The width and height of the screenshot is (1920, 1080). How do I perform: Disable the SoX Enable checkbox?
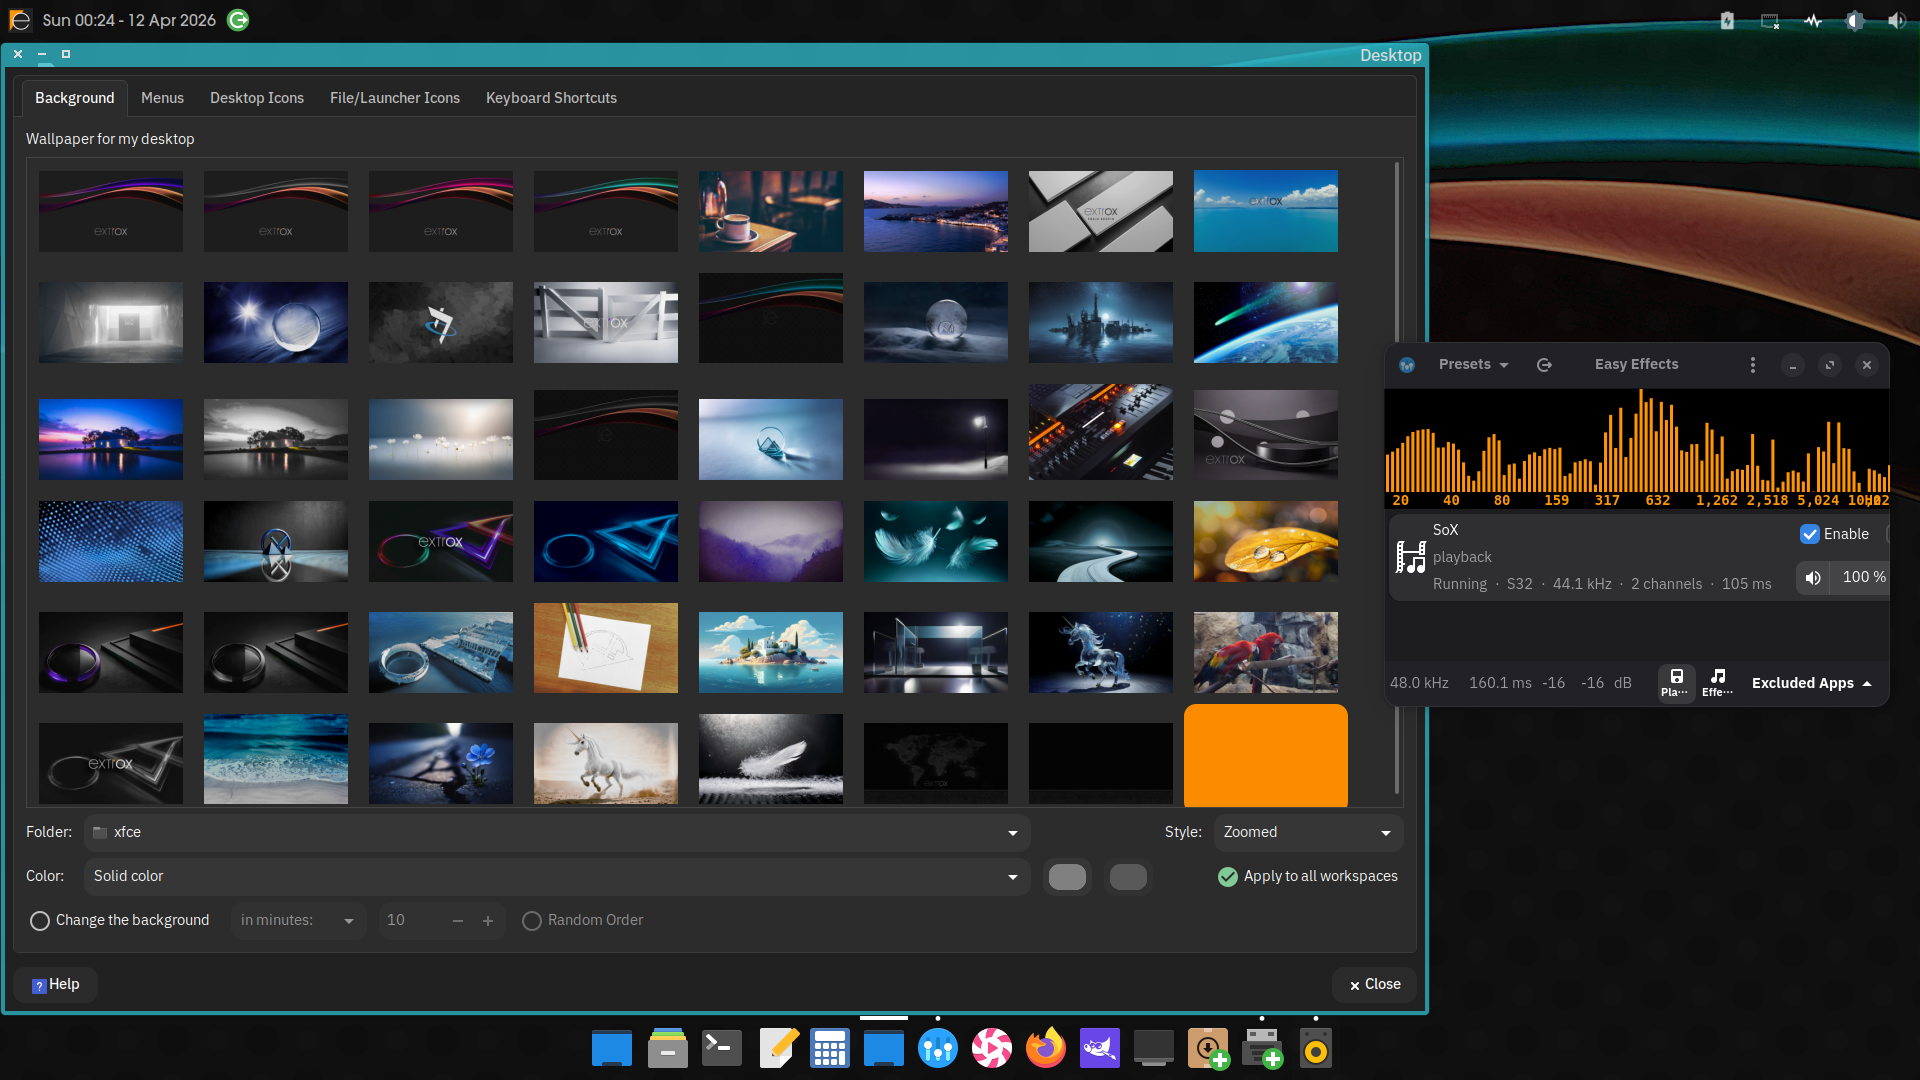(x=1810, y=534)
